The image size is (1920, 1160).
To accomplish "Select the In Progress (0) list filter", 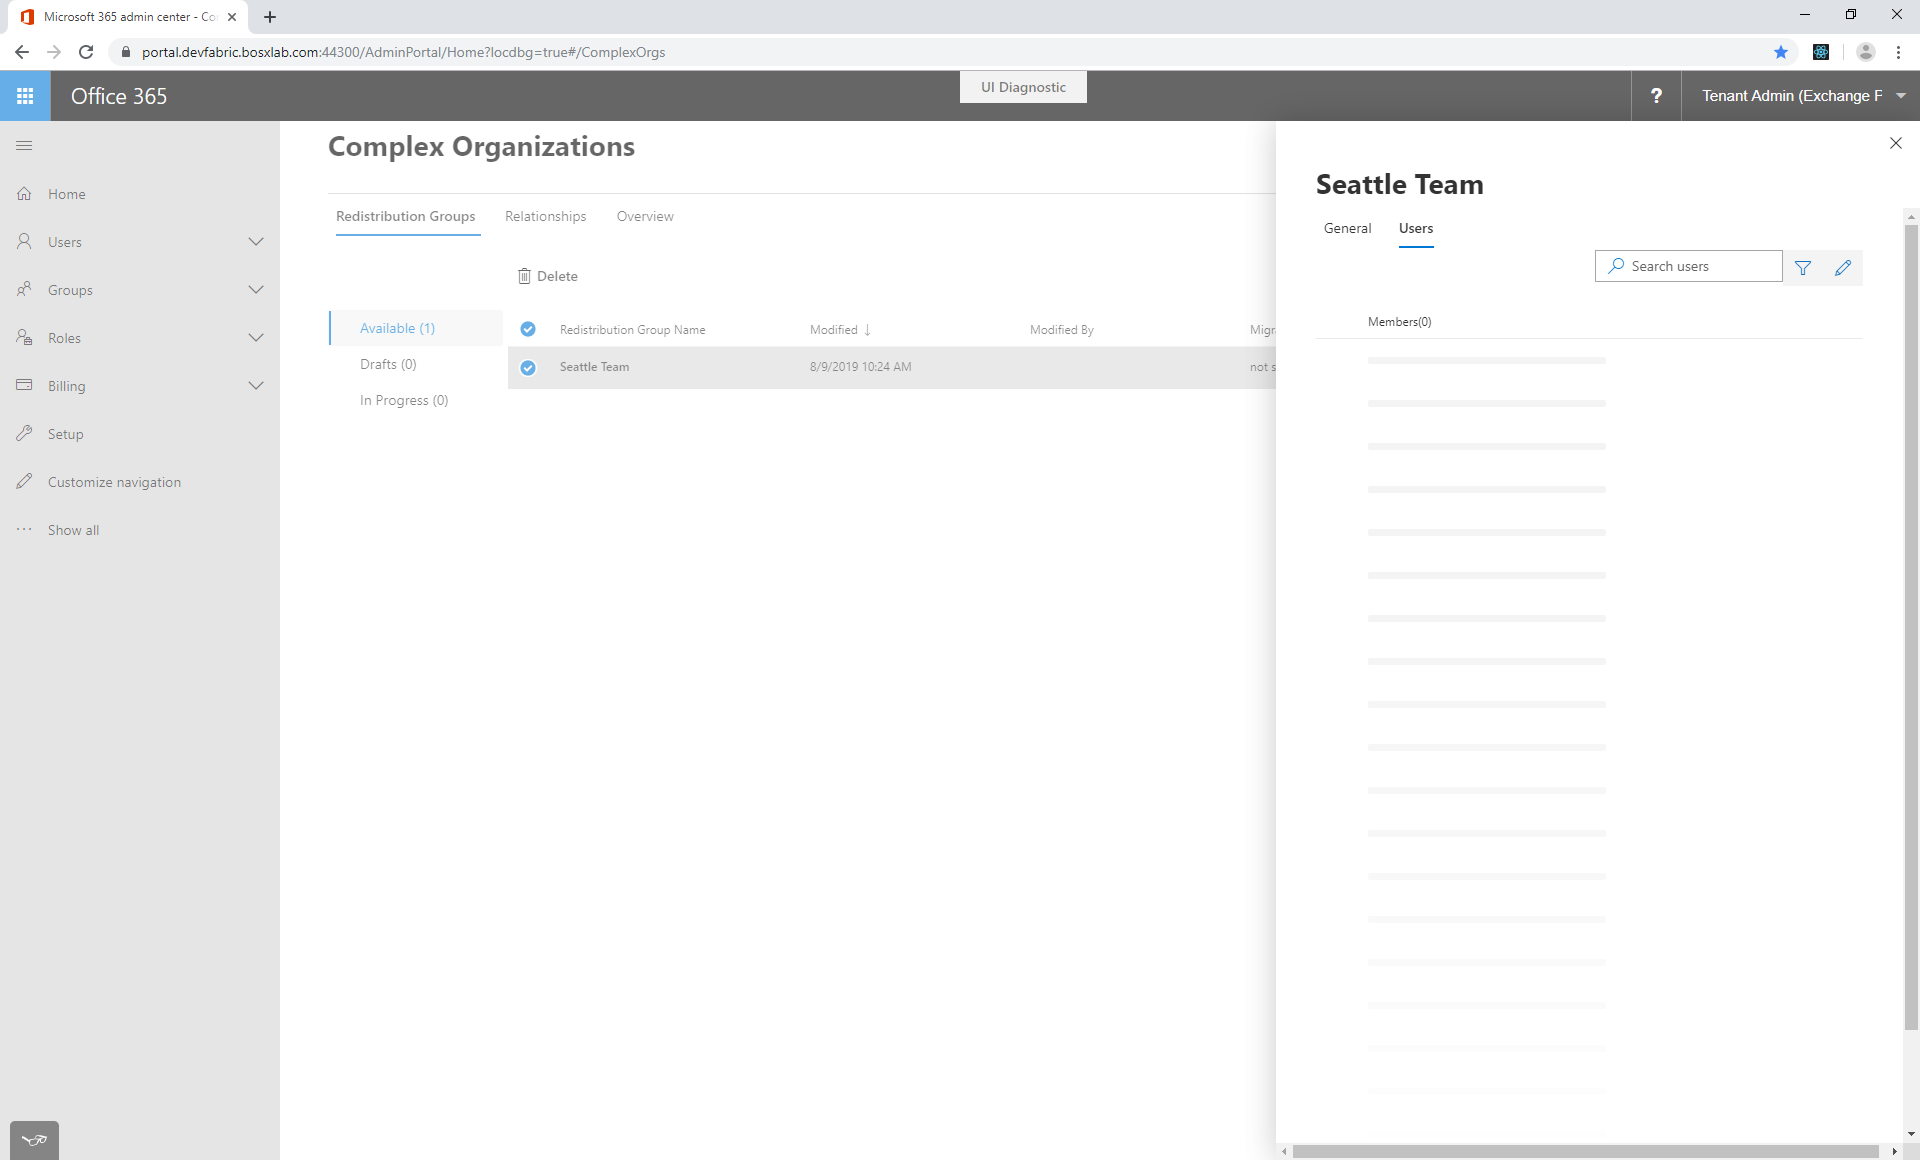I will click(404, 400).
